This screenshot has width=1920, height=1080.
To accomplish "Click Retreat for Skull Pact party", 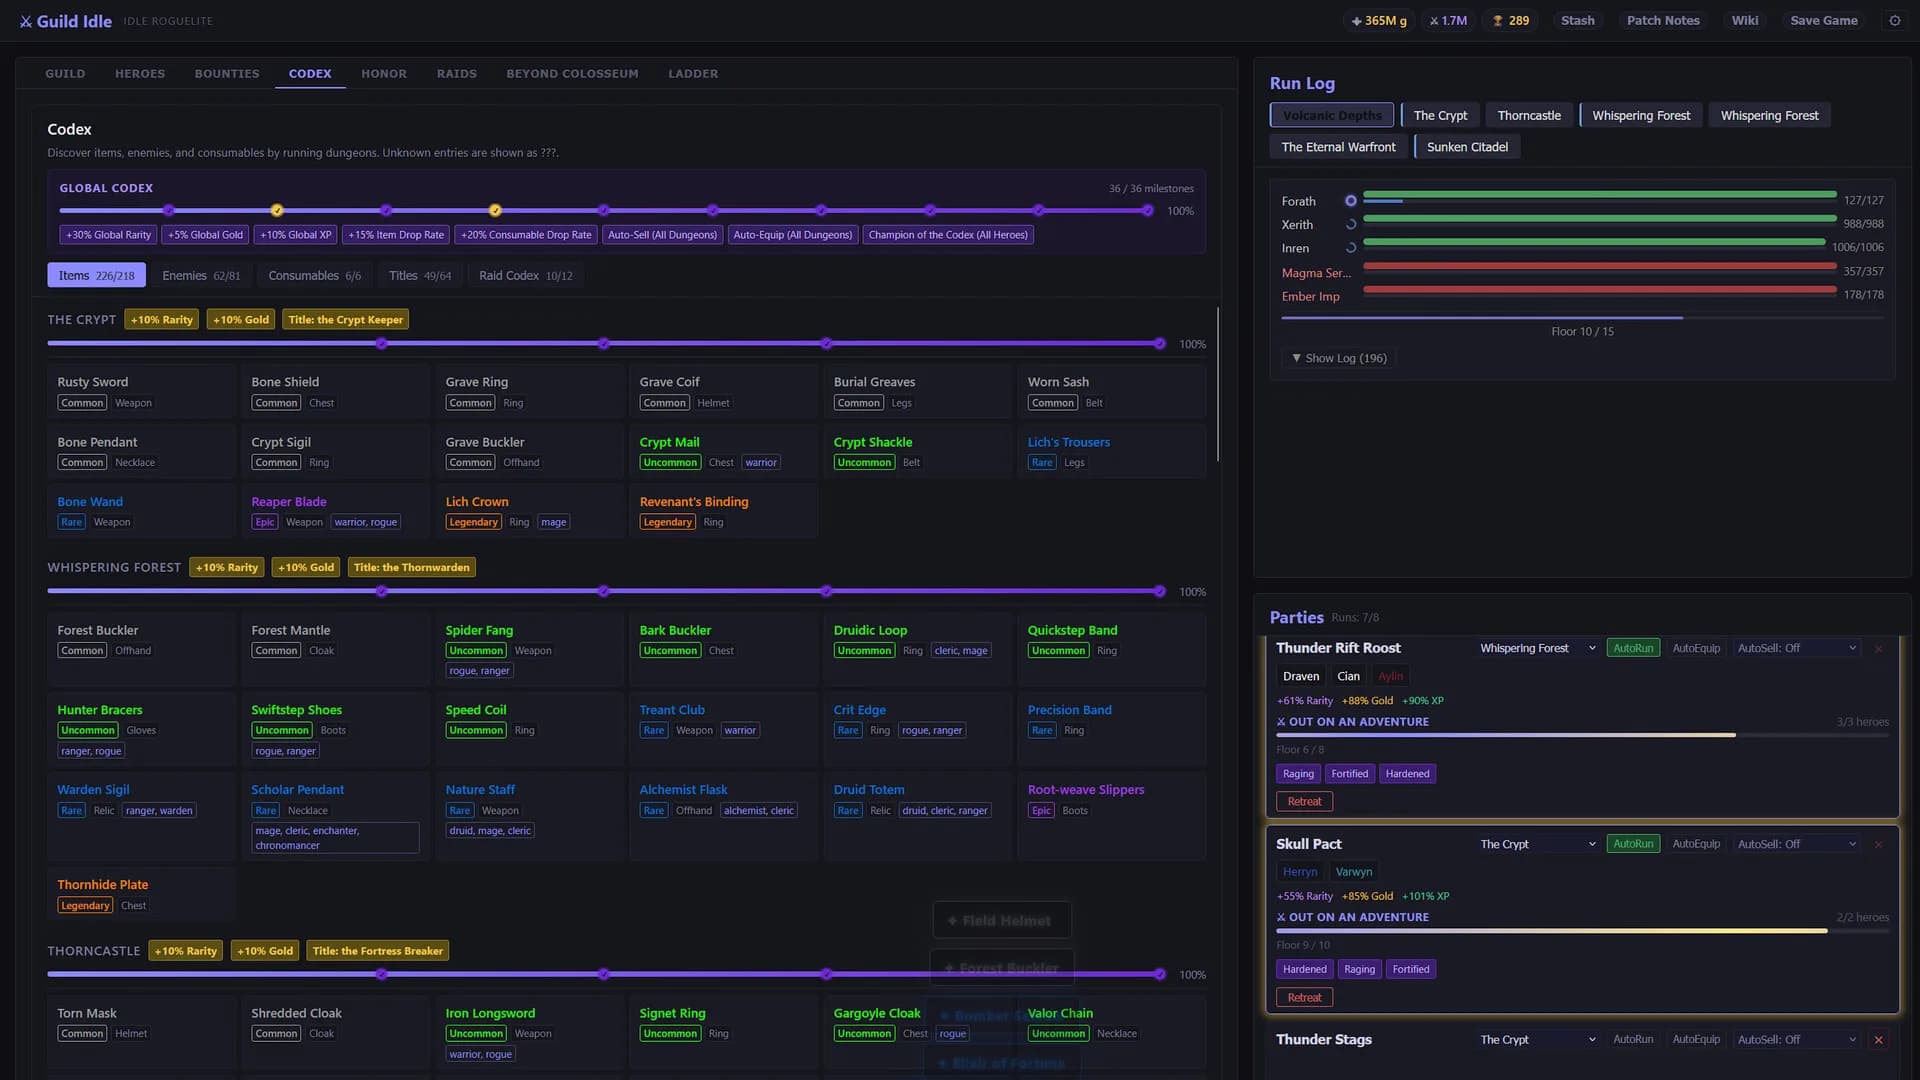I will 1304,997.
